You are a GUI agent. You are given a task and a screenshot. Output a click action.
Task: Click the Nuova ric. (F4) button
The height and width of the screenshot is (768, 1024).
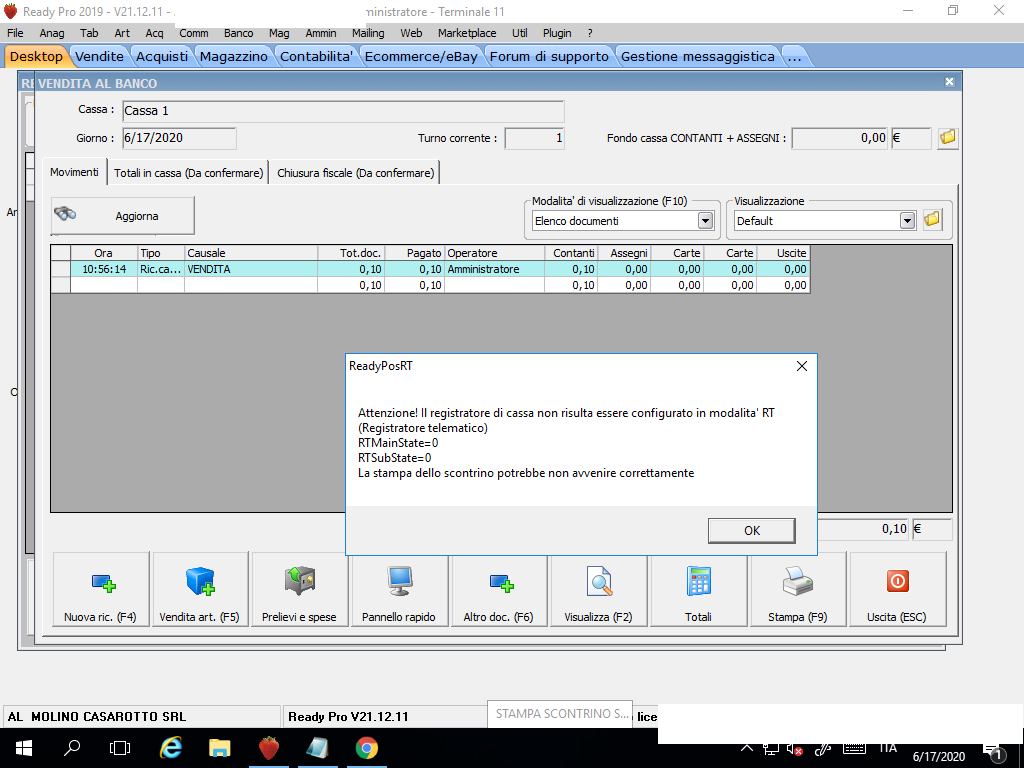[101, 590]
